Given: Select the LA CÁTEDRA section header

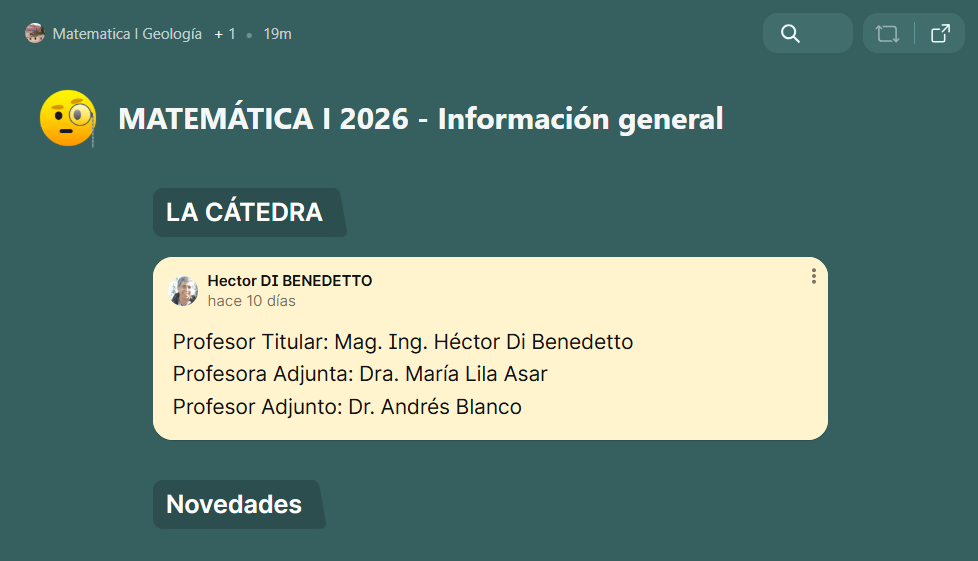Looking at the screenshot, I should pyautogui.click(x=245, y=212).
